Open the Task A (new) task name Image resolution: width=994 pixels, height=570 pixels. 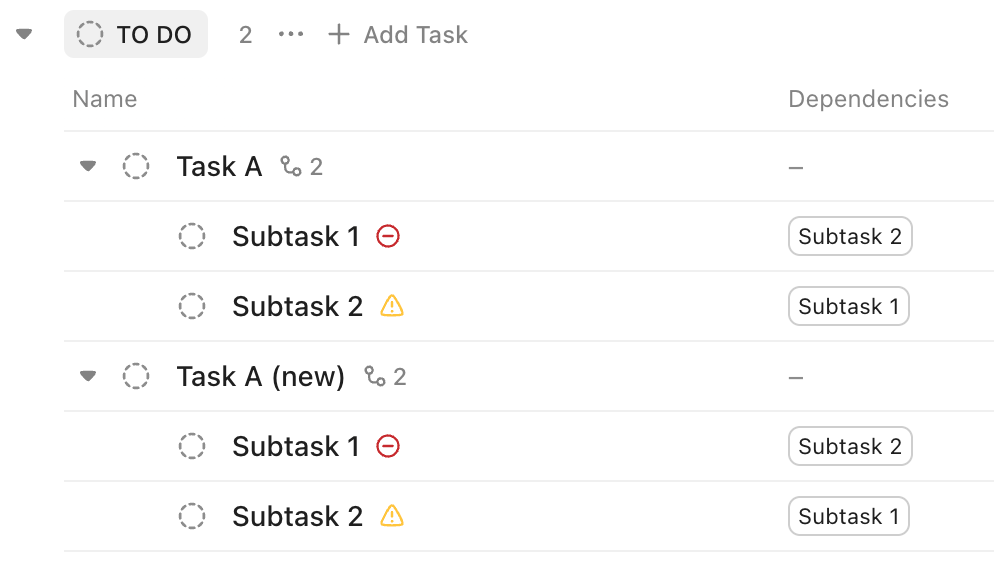[260, 376]
